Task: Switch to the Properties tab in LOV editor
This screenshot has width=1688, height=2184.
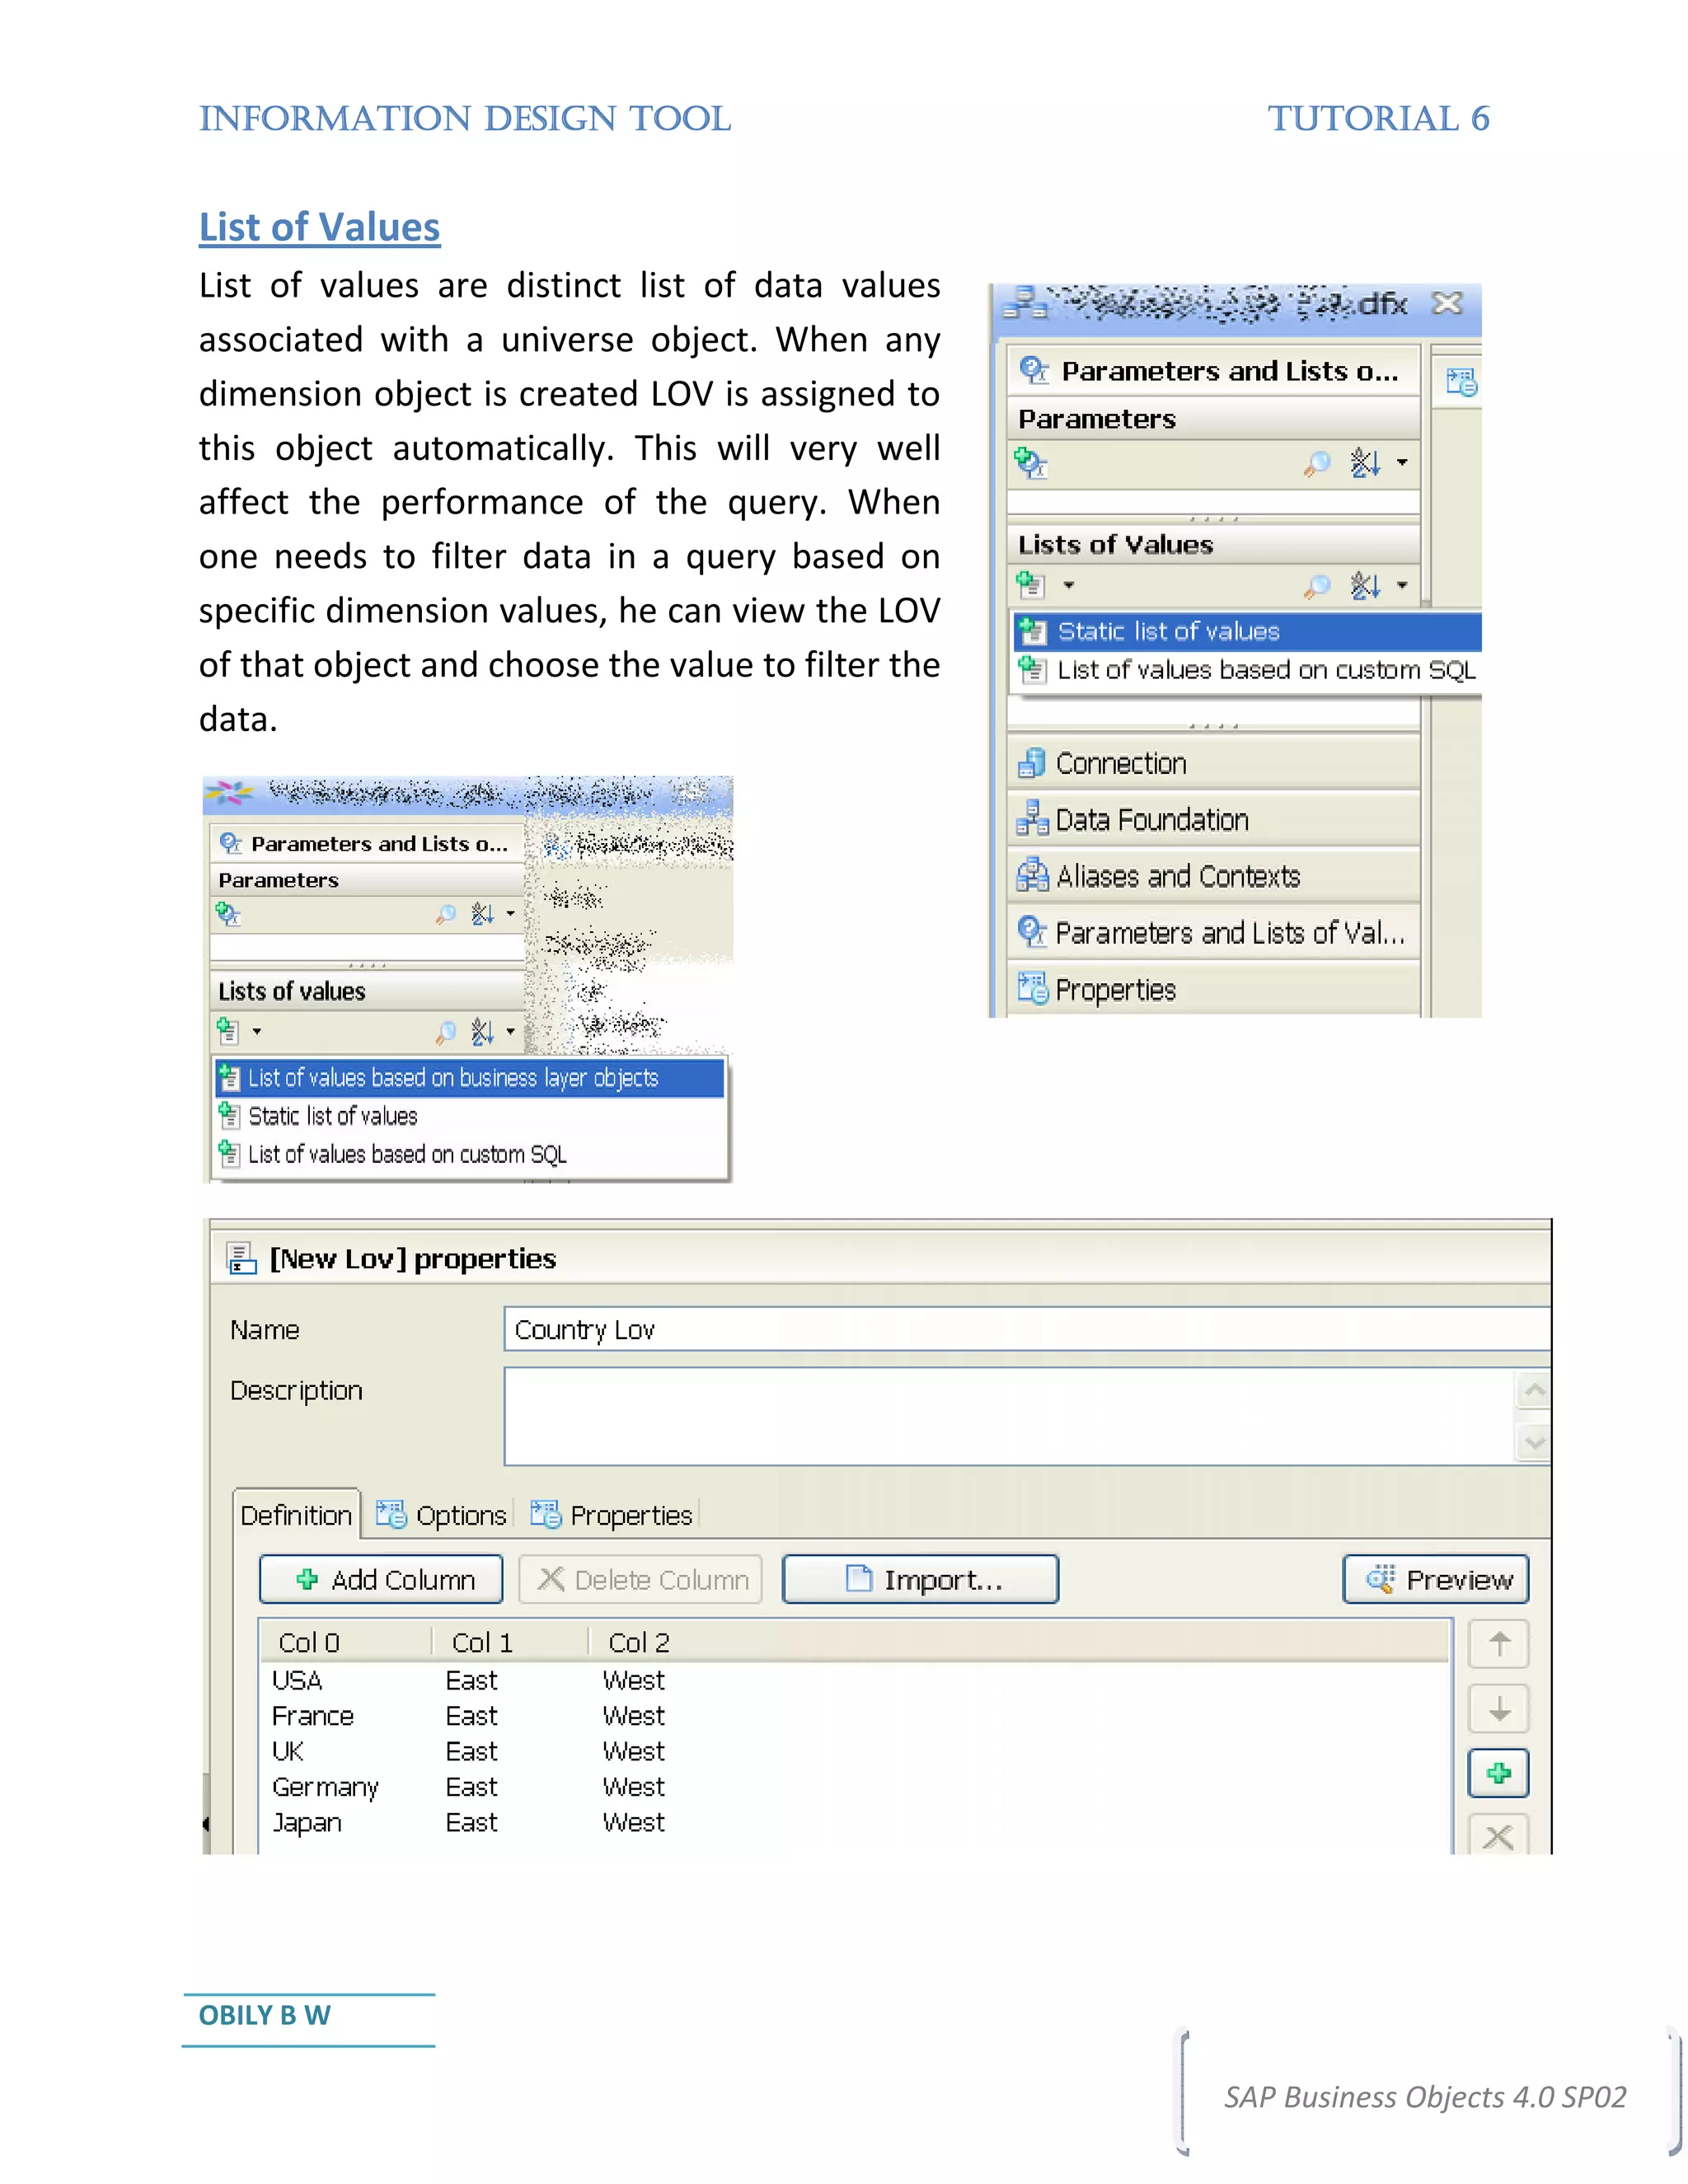Action: pyautogui.click(x=612, y=1515)
